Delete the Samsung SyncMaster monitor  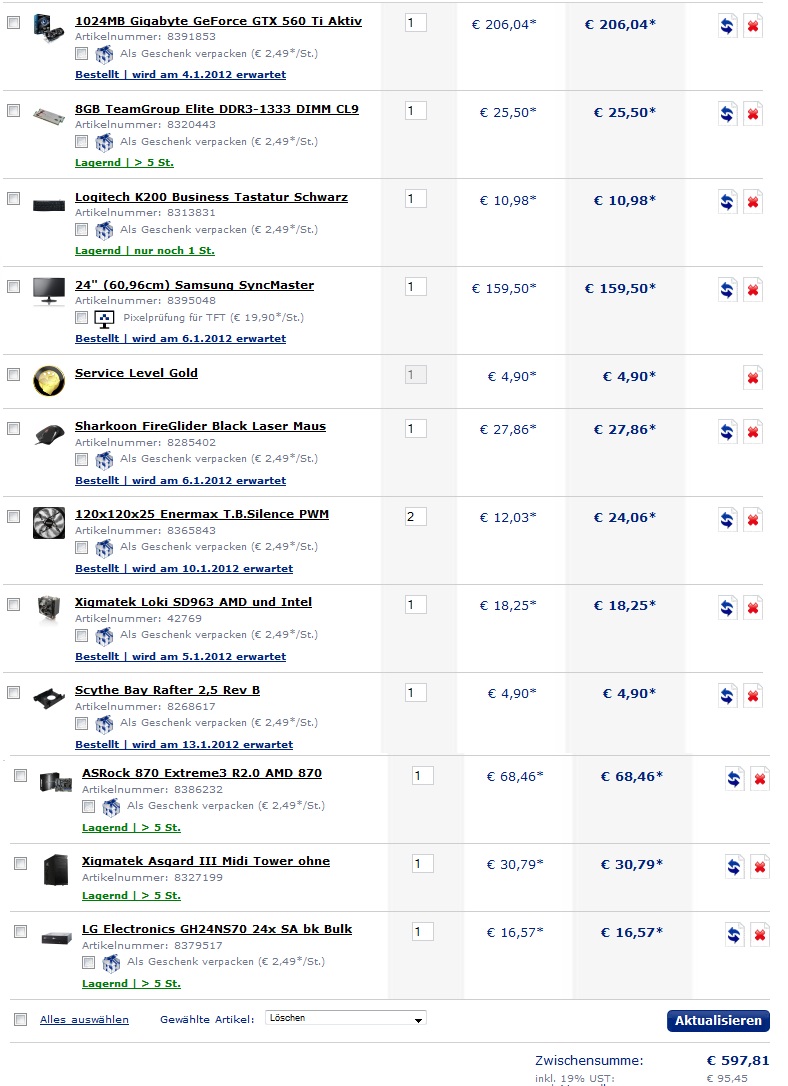point(753,290)
